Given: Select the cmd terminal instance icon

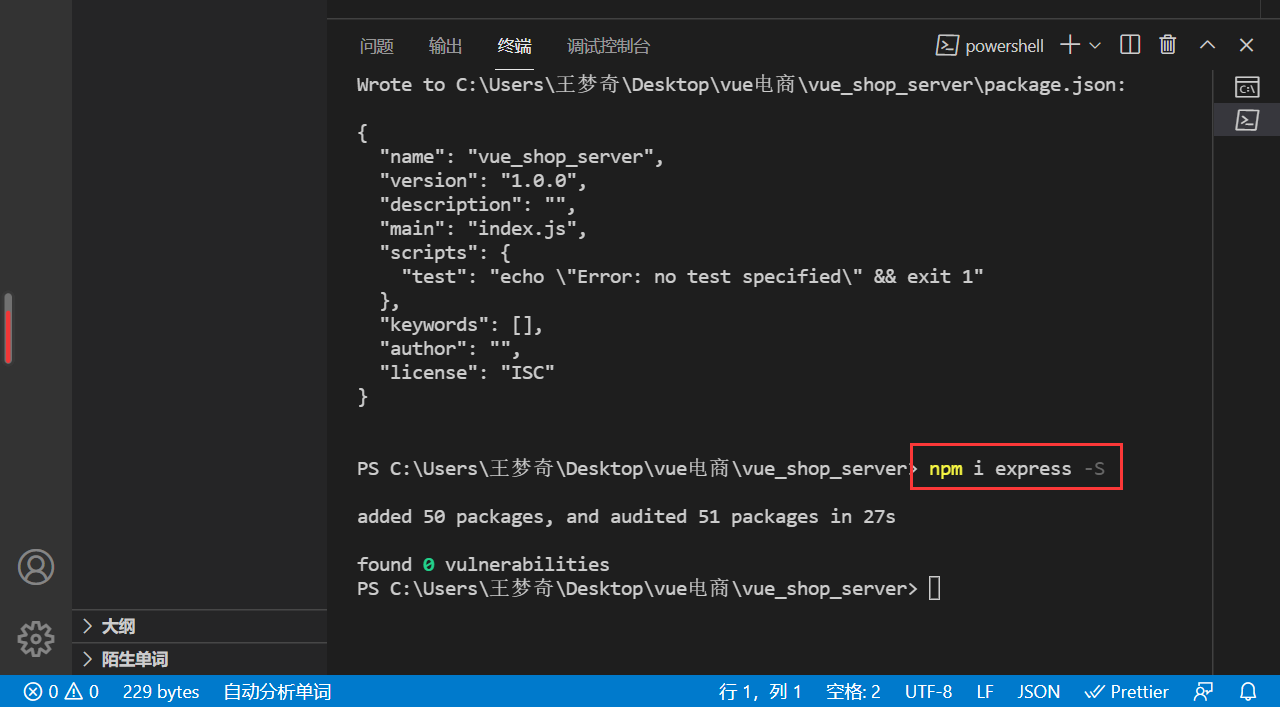Looking at the screenshot, I should pyautogui.click(x=1246, y=87).
